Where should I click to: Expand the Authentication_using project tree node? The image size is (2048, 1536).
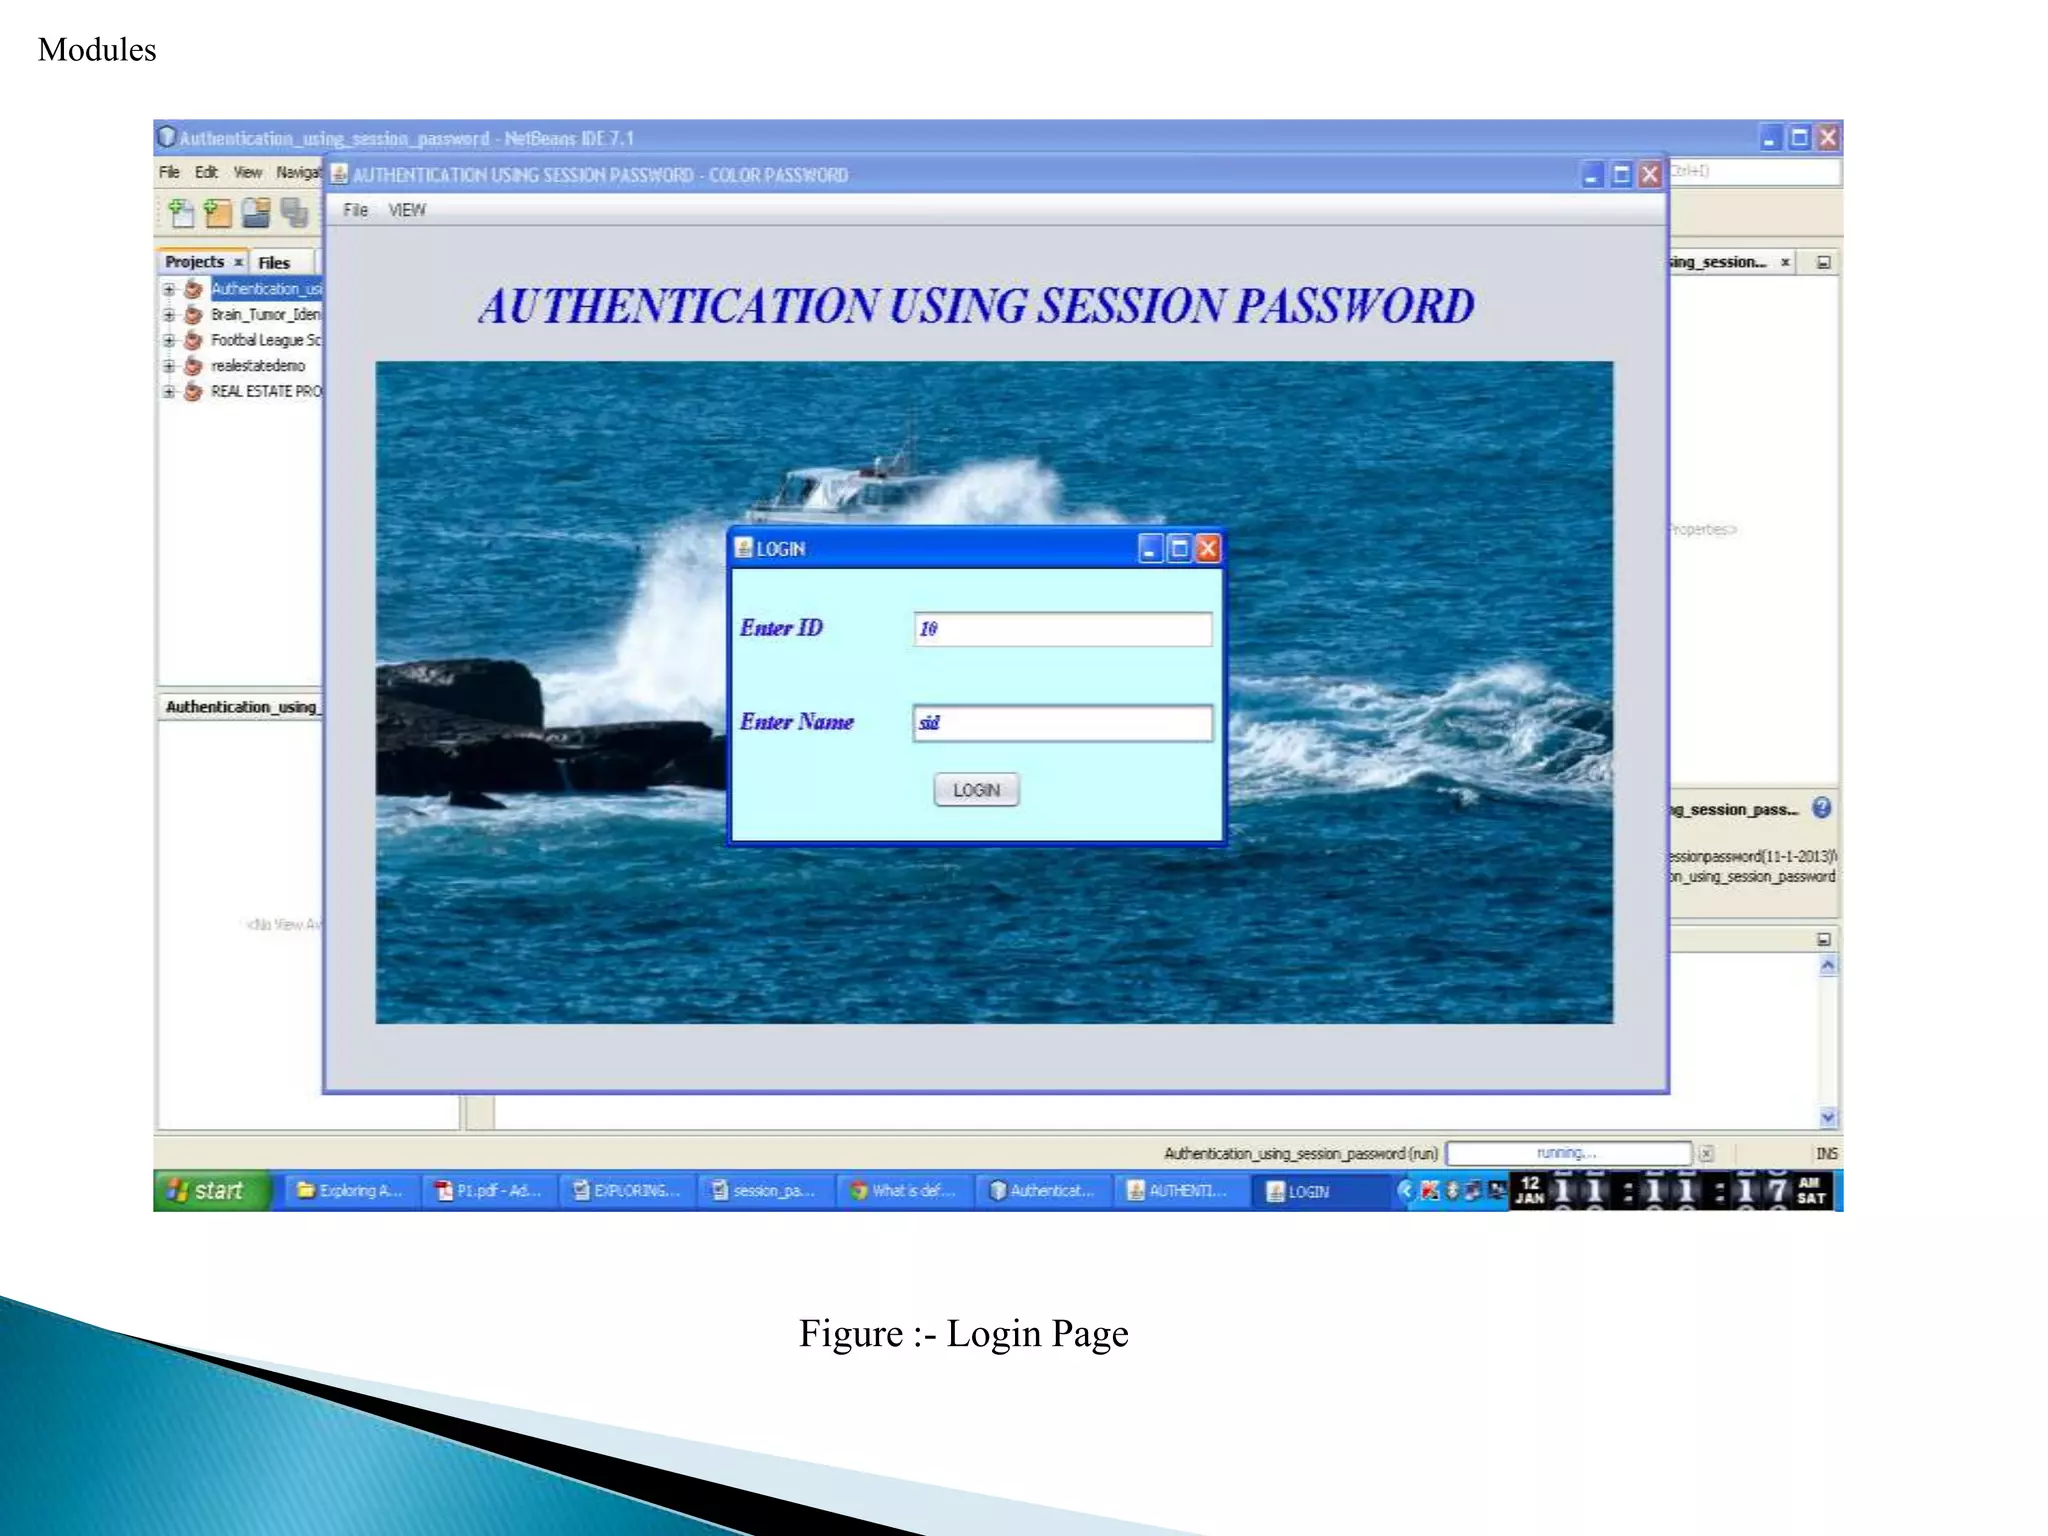click(169, 289)
